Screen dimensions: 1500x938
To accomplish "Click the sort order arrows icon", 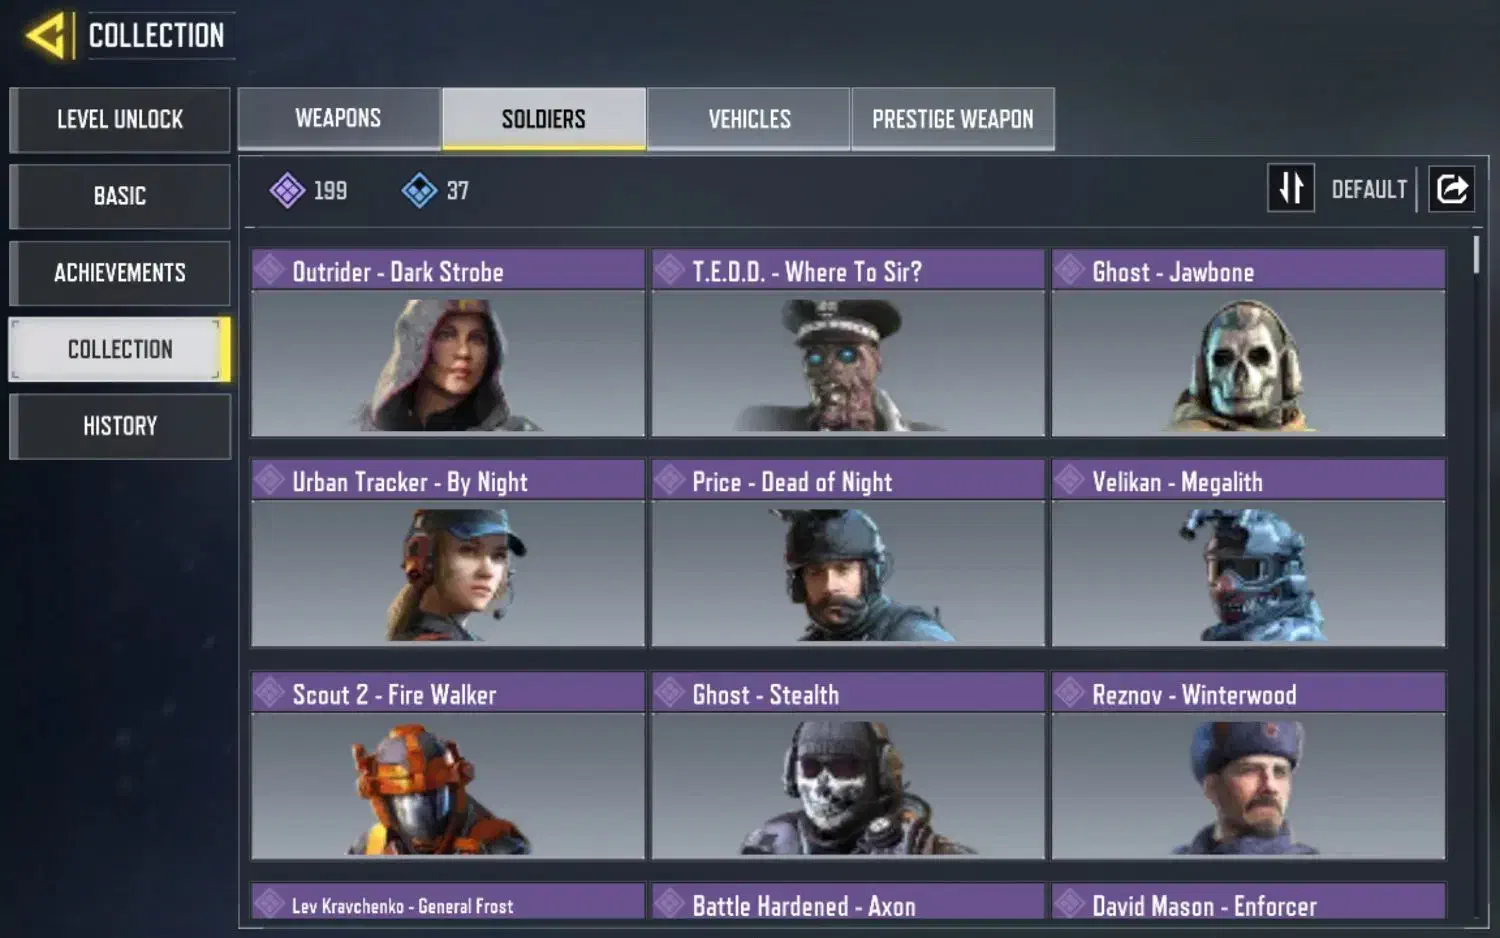I will [1291, 188].
